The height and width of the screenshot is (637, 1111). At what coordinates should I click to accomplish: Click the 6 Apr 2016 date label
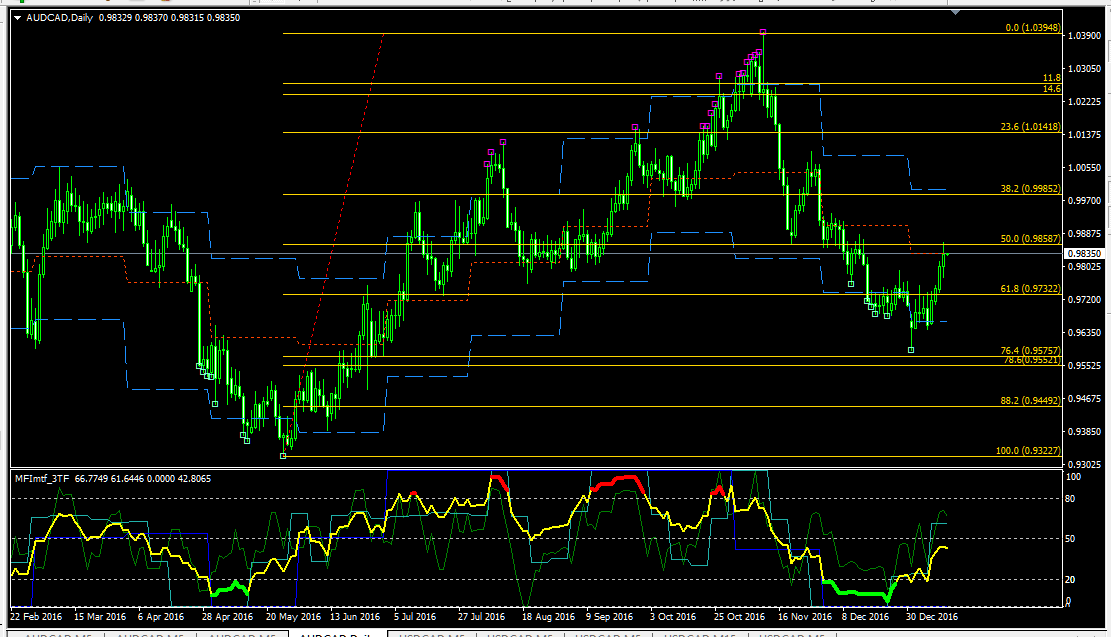click(x=161, y=616)
